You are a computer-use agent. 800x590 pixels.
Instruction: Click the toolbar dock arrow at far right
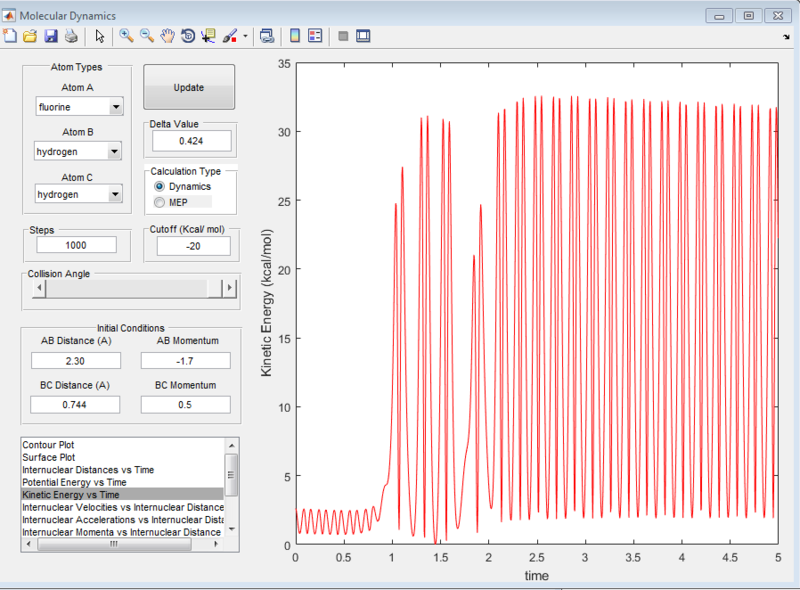pyautogui.click(x=786, y=37)
